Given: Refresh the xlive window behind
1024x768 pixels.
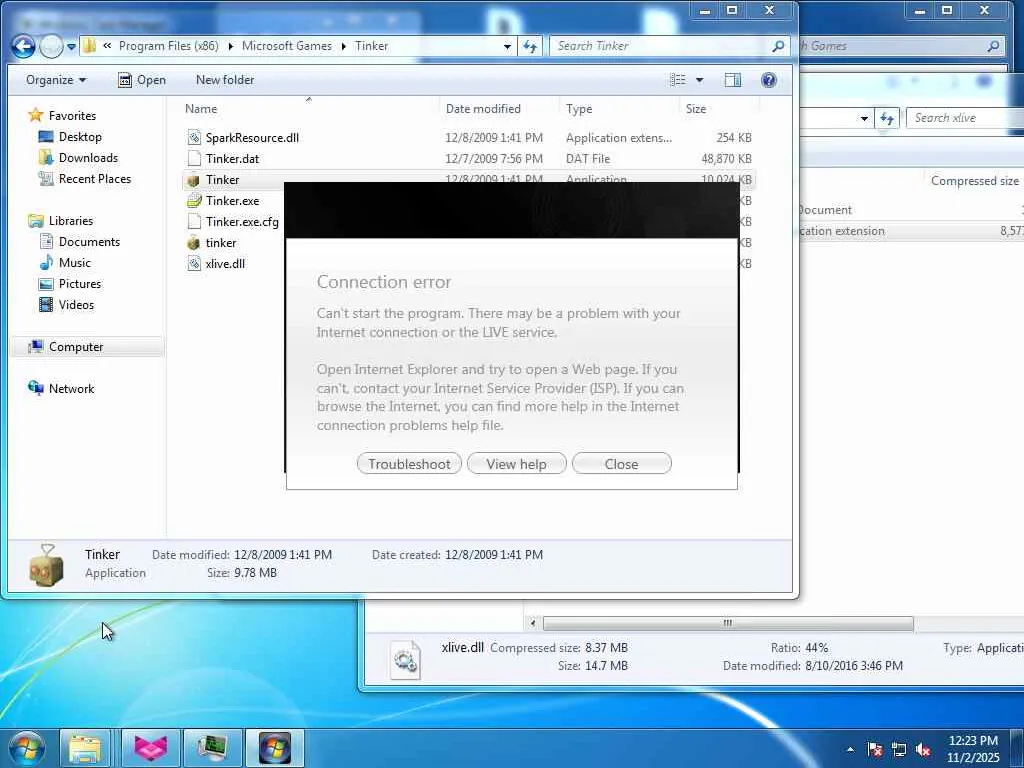Looking at the screenshot, I should click(886, 118).
